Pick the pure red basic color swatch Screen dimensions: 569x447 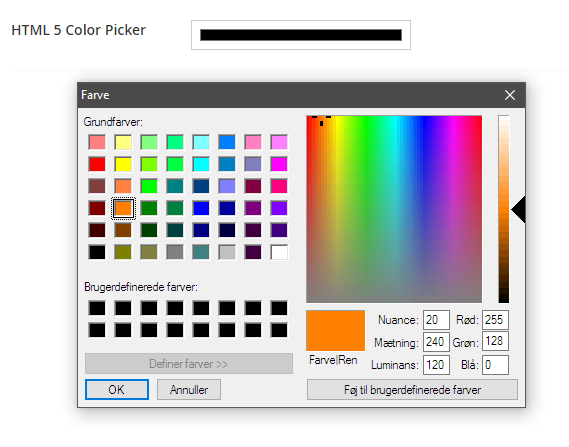(x=97, y=164)
